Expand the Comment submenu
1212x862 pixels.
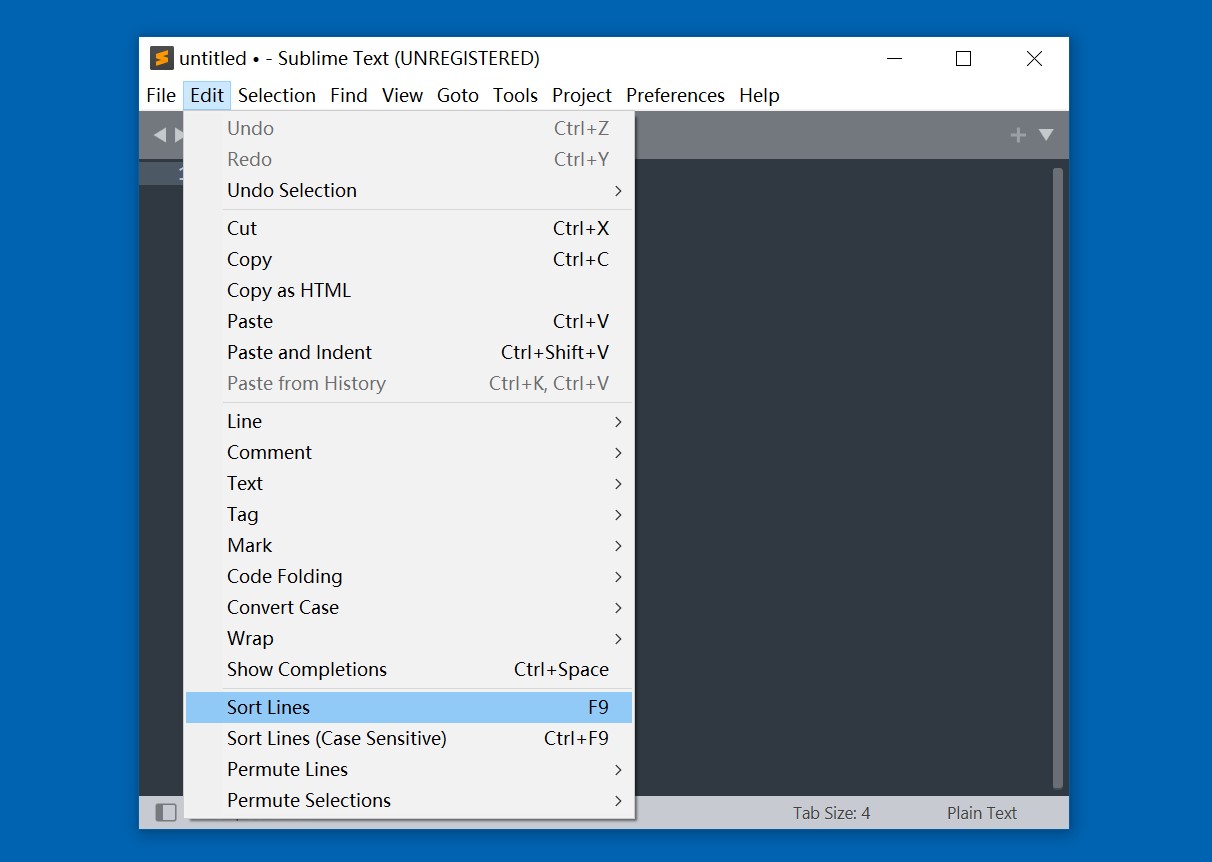tap(409, 452)
